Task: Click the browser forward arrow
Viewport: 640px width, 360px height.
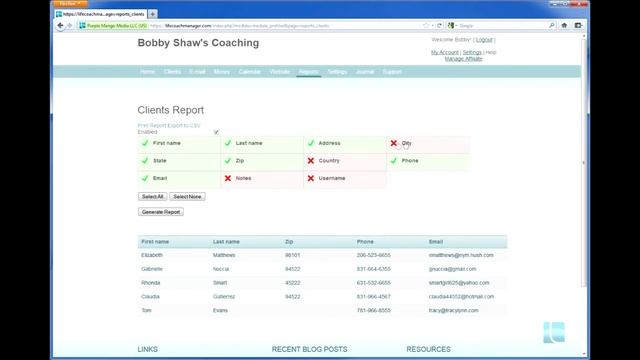Action: coord(69,25)
